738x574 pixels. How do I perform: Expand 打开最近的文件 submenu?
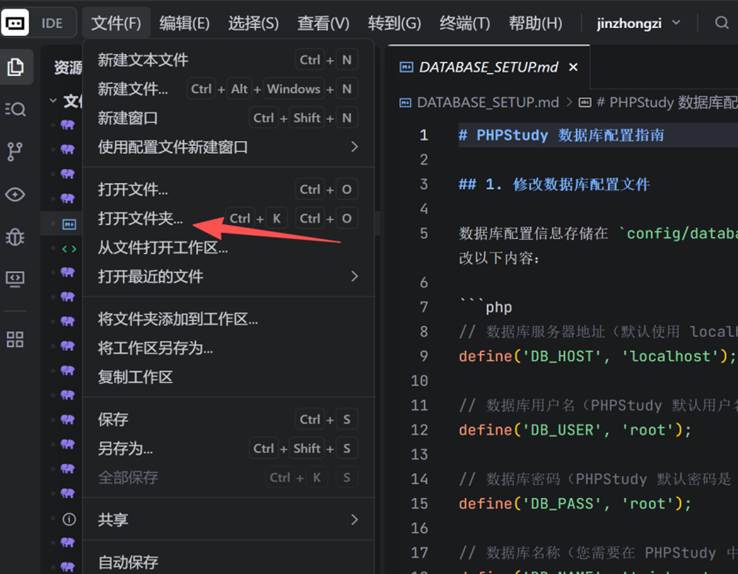click(228, 276)
